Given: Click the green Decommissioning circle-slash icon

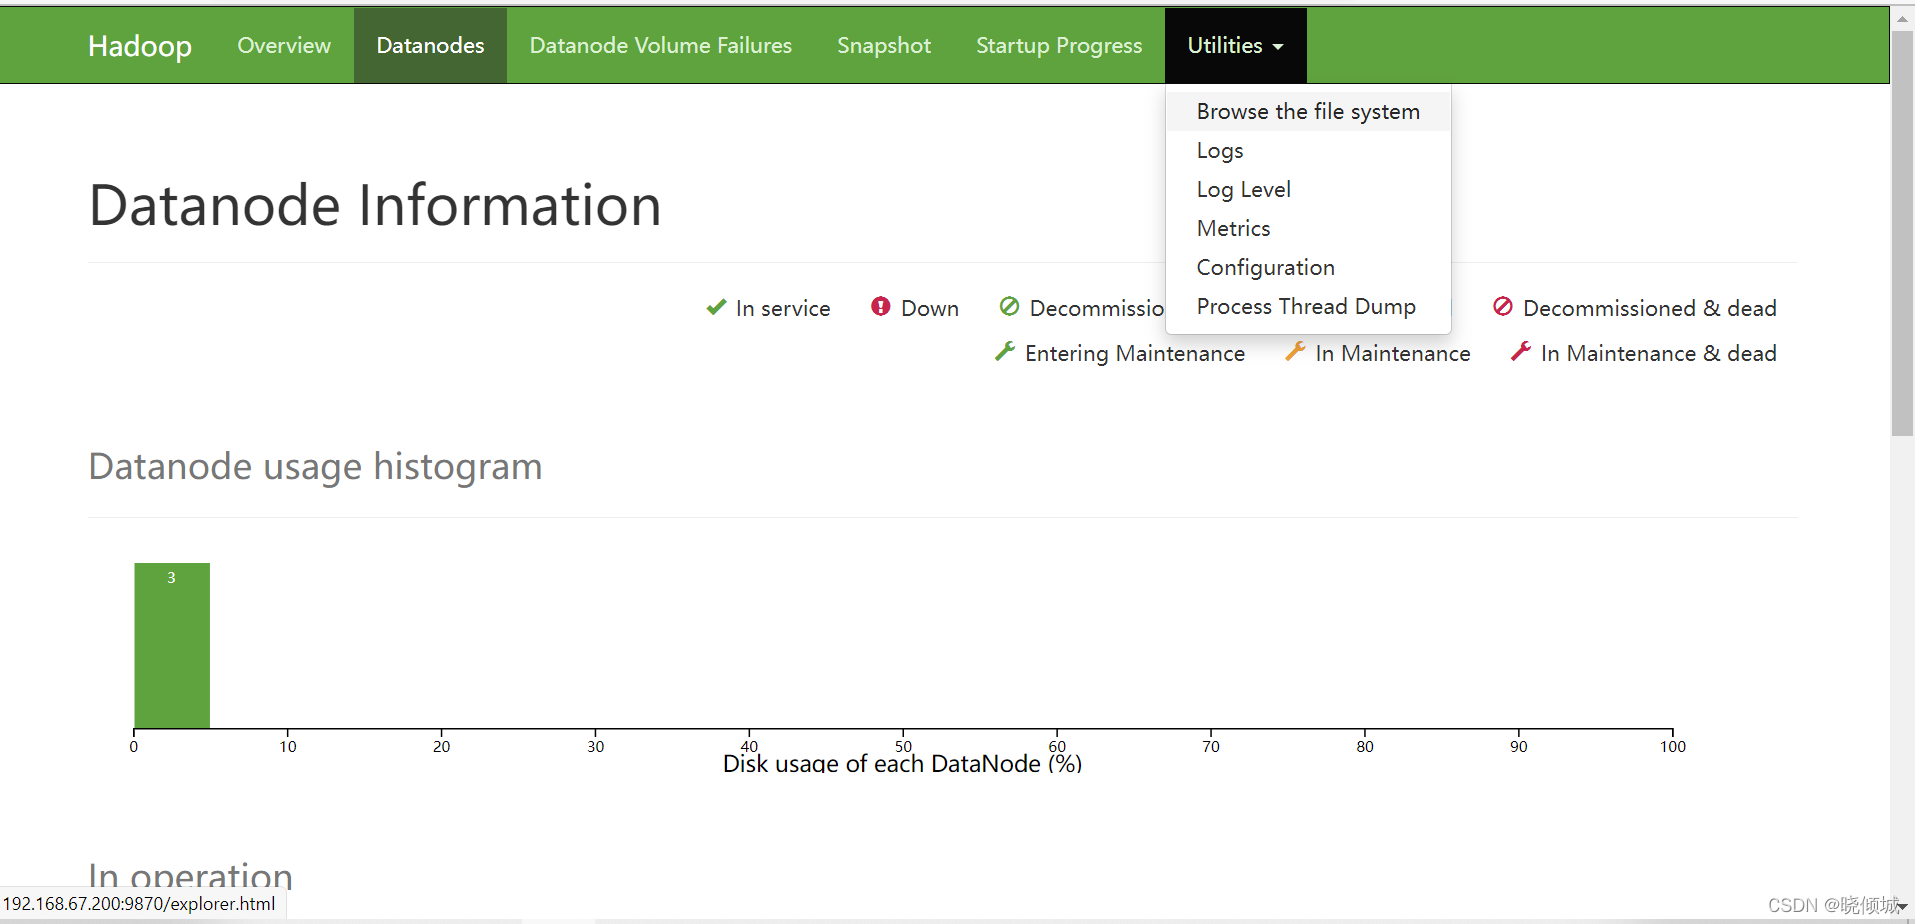Looking at the screenshot, I should [1009, 306].
